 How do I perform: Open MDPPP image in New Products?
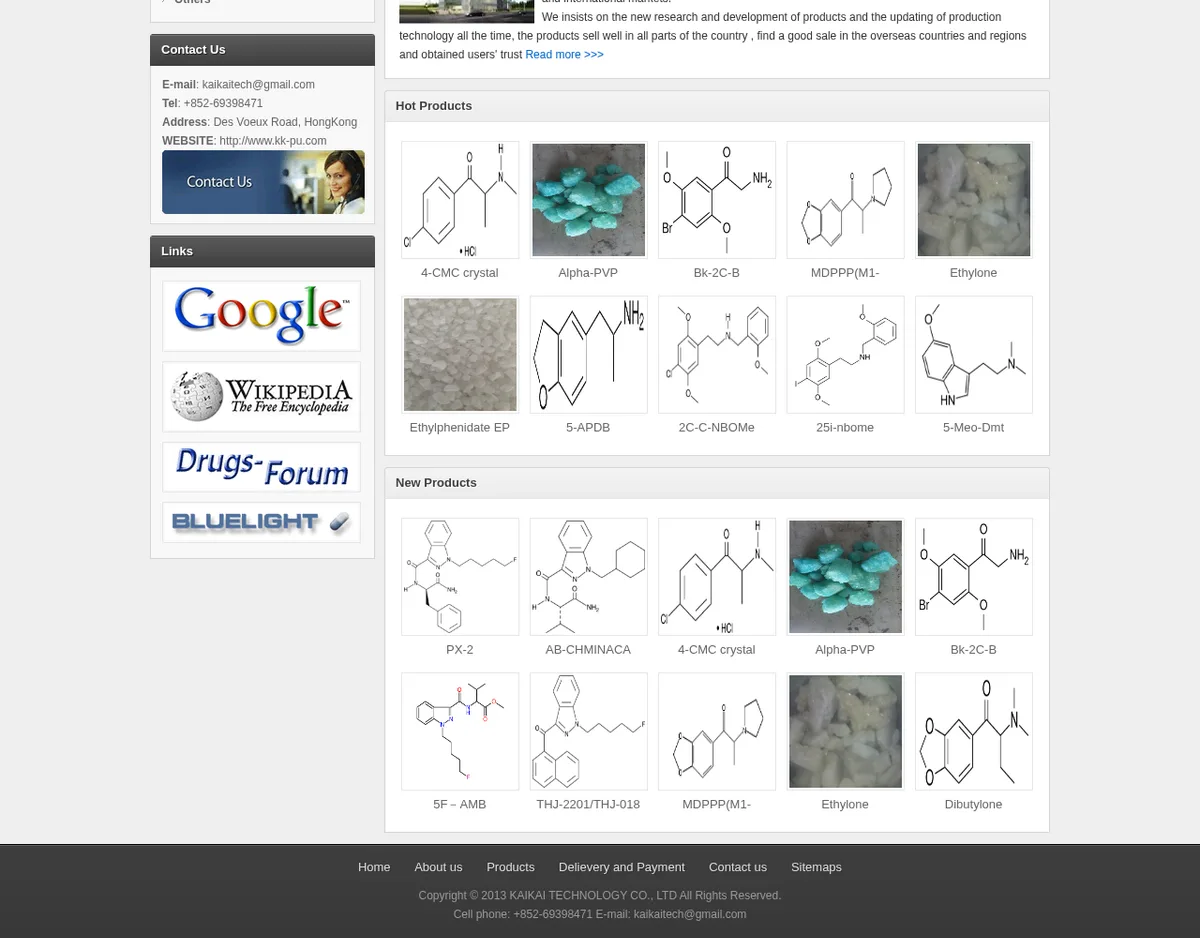717,732
